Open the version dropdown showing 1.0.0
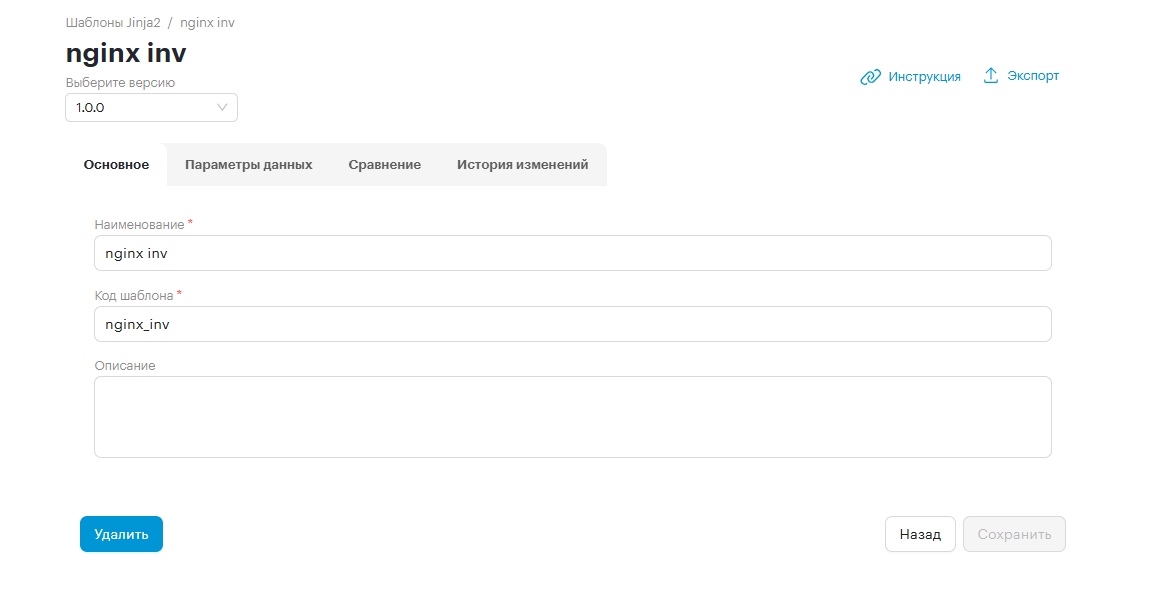Viewport: 1154px width, 596px height. coord(152,107)
